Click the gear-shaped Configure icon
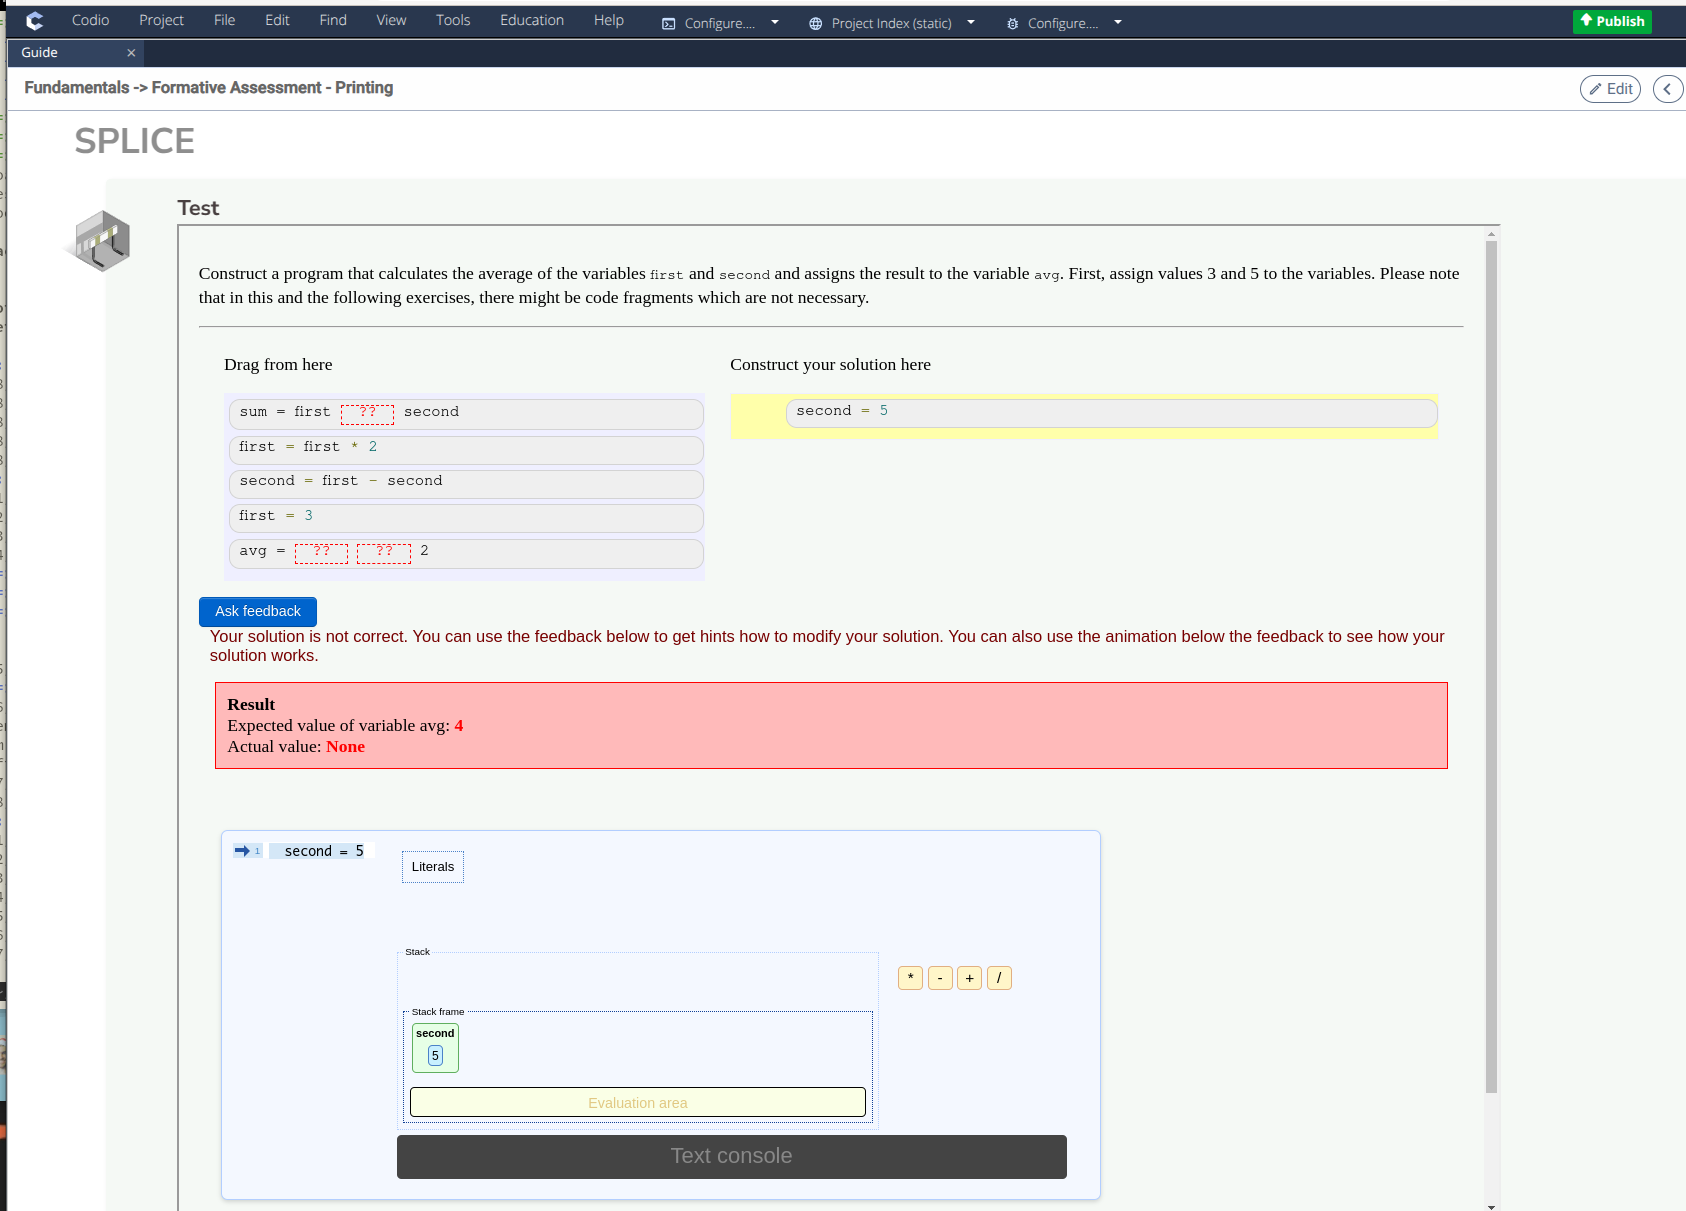Image resolution: width=1686 pixels, height=1211 pixels. (1012, 23)
